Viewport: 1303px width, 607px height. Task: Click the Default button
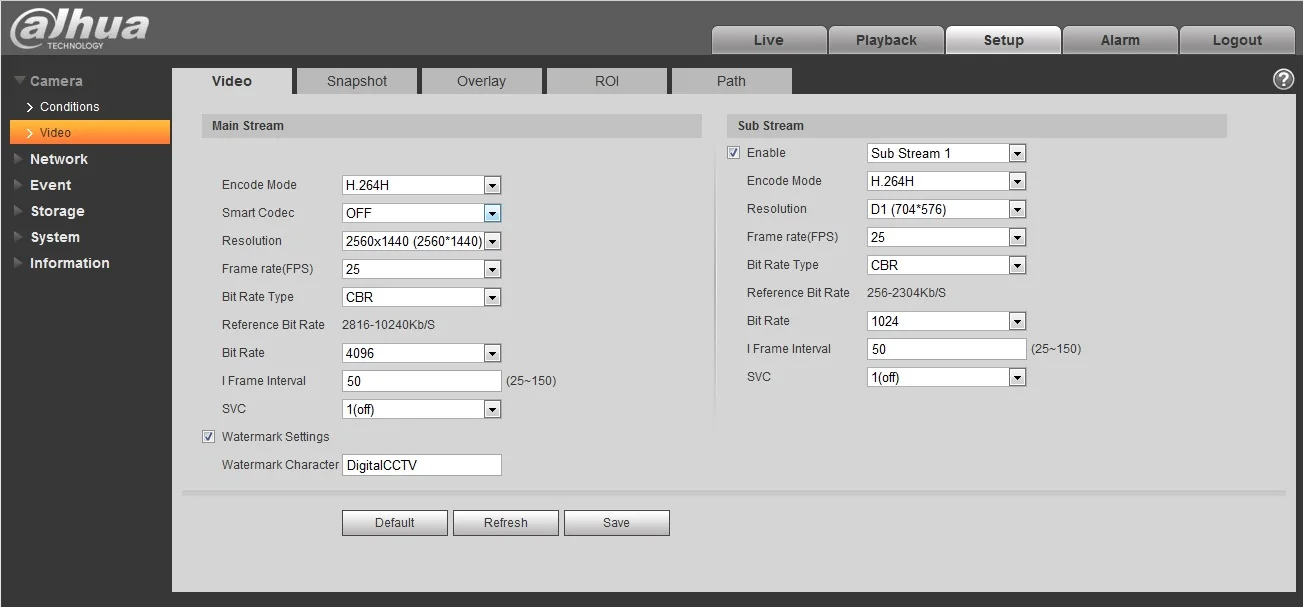click(x=395, y=523)
